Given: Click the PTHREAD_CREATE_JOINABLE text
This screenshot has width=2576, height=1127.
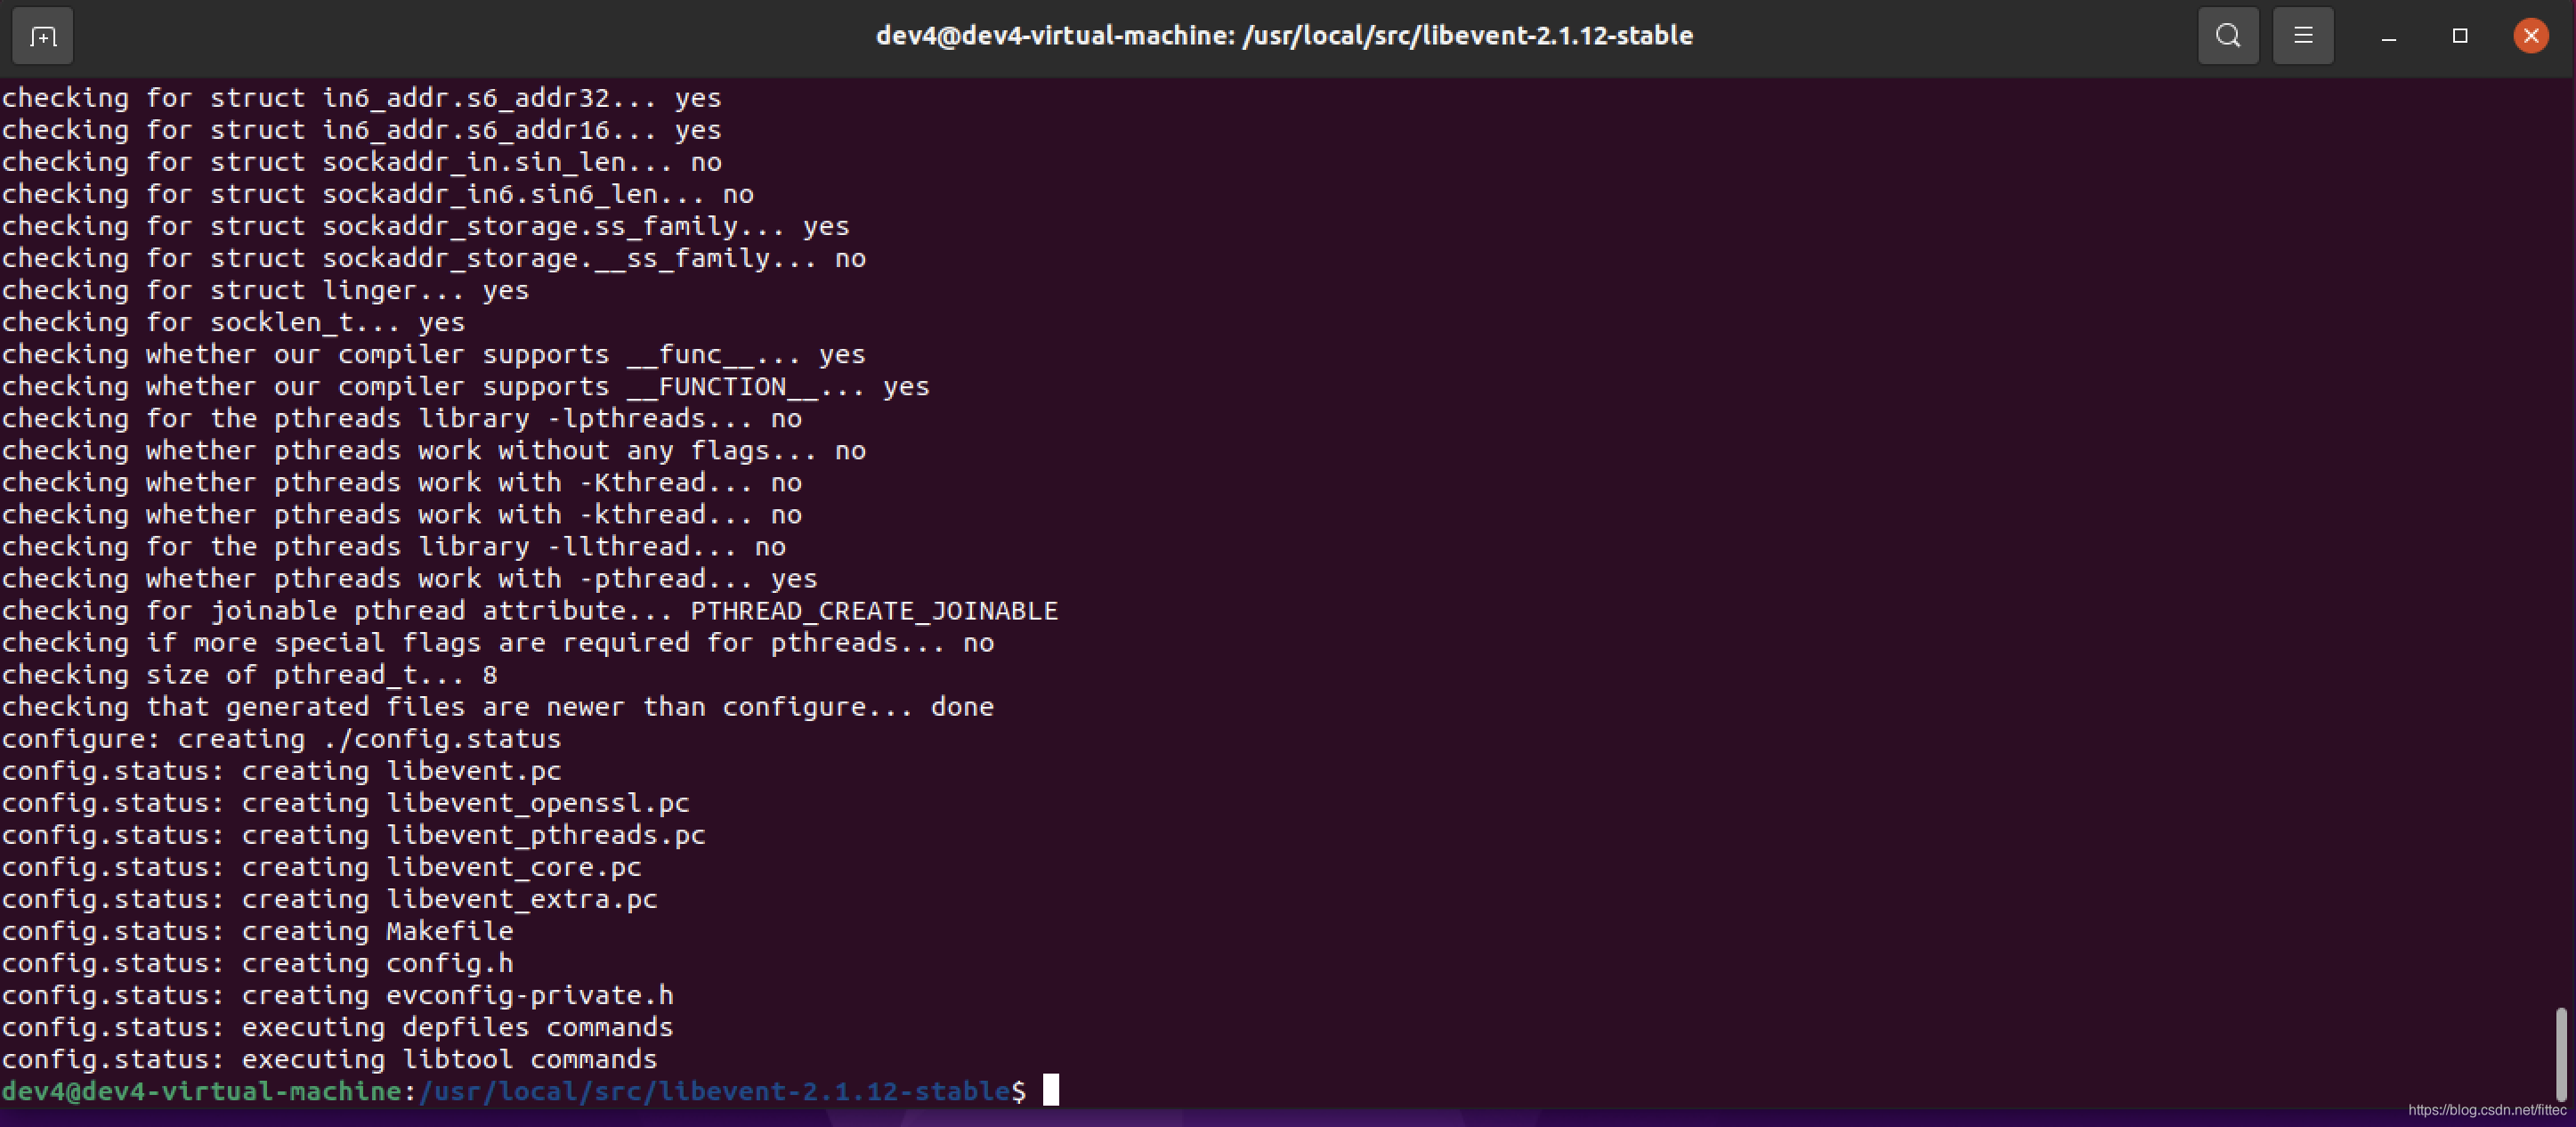Looking at the screenshot, I should [x=874, y=611].
